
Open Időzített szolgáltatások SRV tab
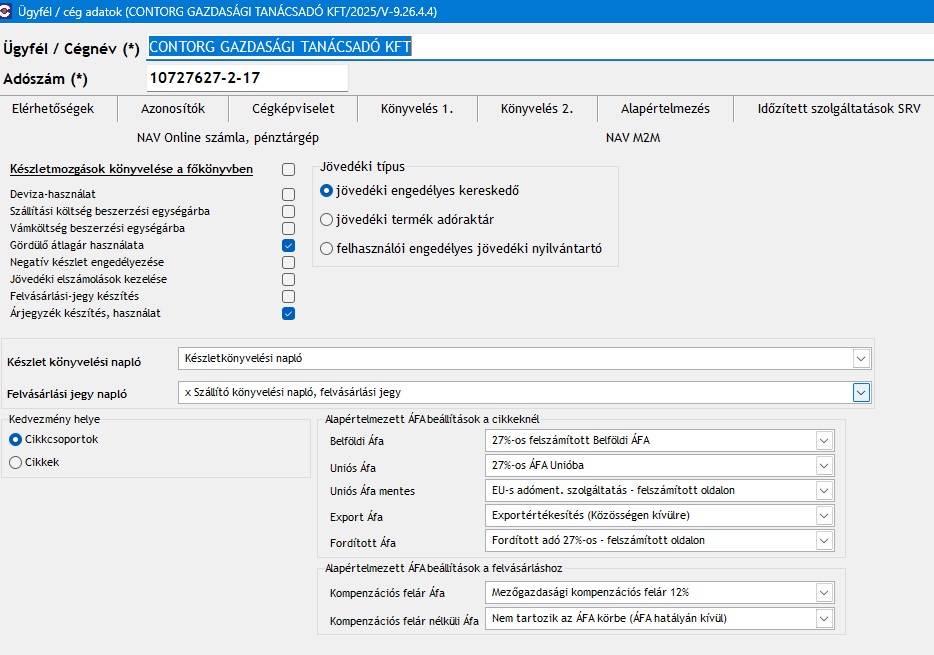tap(839, 108)
